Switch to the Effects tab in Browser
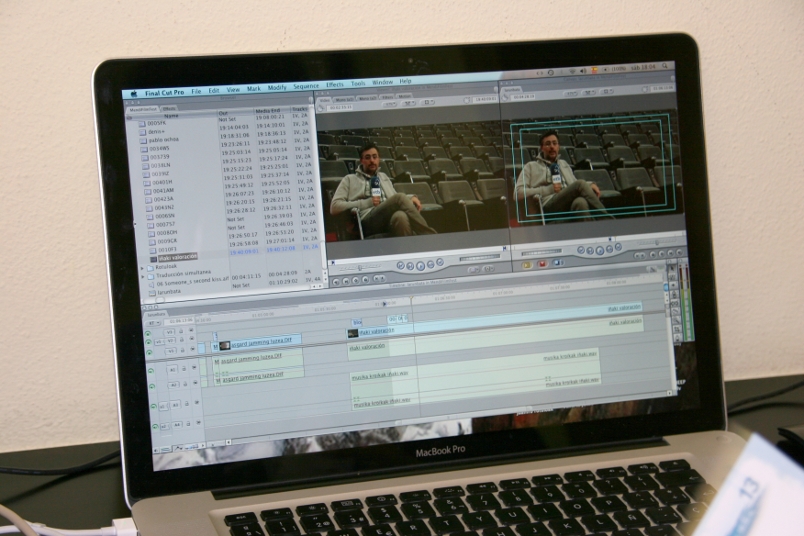This screenshot has width=804, height=536. 169,108
